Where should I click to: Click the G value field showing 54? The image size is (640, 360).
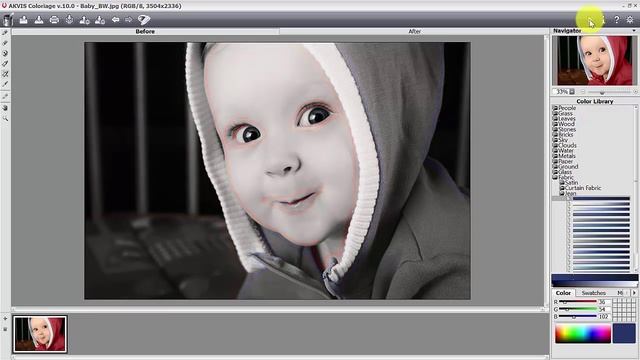pos(604,309)
